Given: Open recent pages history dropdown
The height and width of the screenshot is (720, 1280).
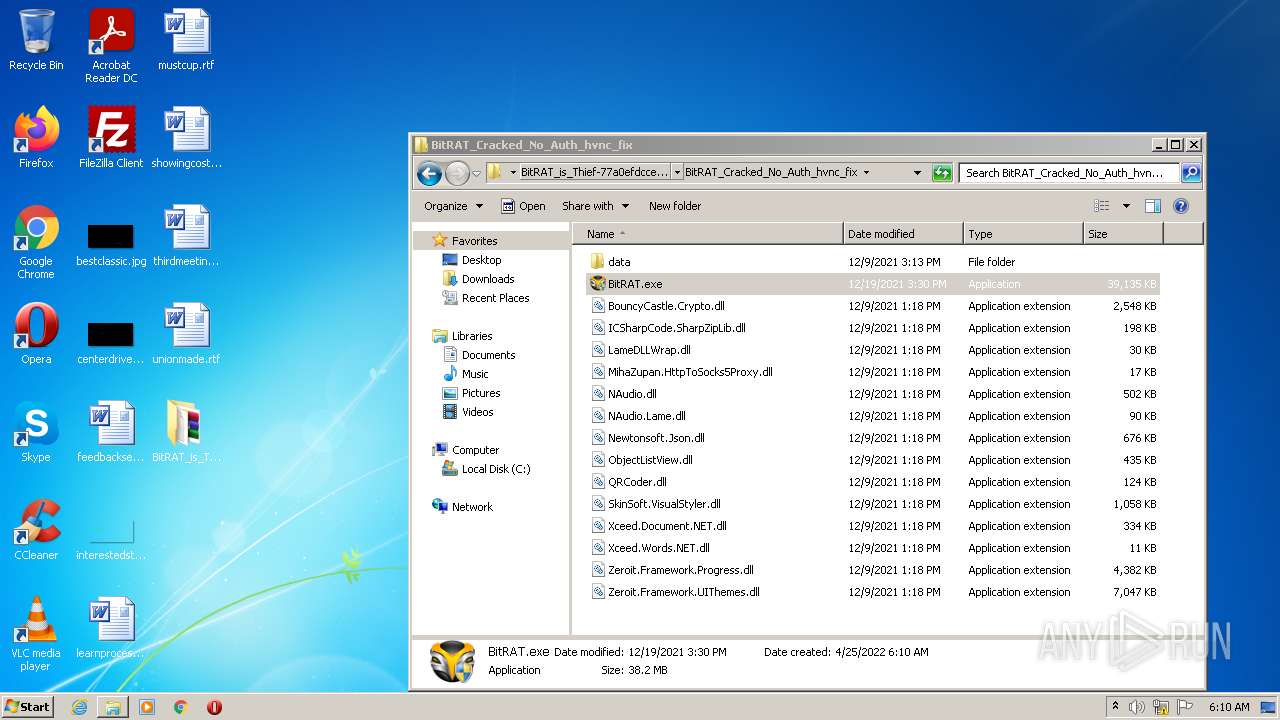Looking at the screenshot, I should tap(476, 173).
